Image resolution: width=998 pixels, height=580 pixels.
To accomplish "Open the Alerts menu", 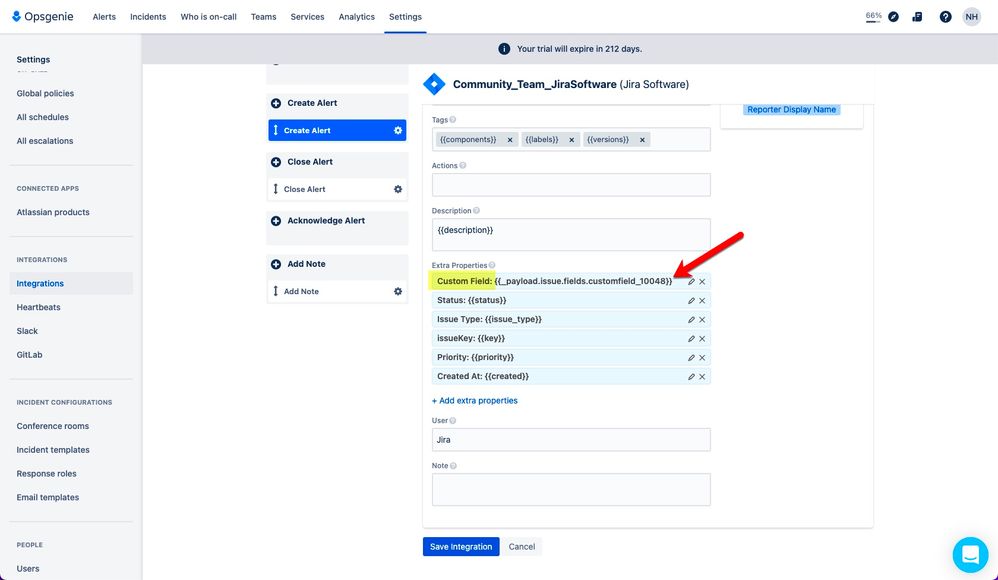I will [104, 17].
